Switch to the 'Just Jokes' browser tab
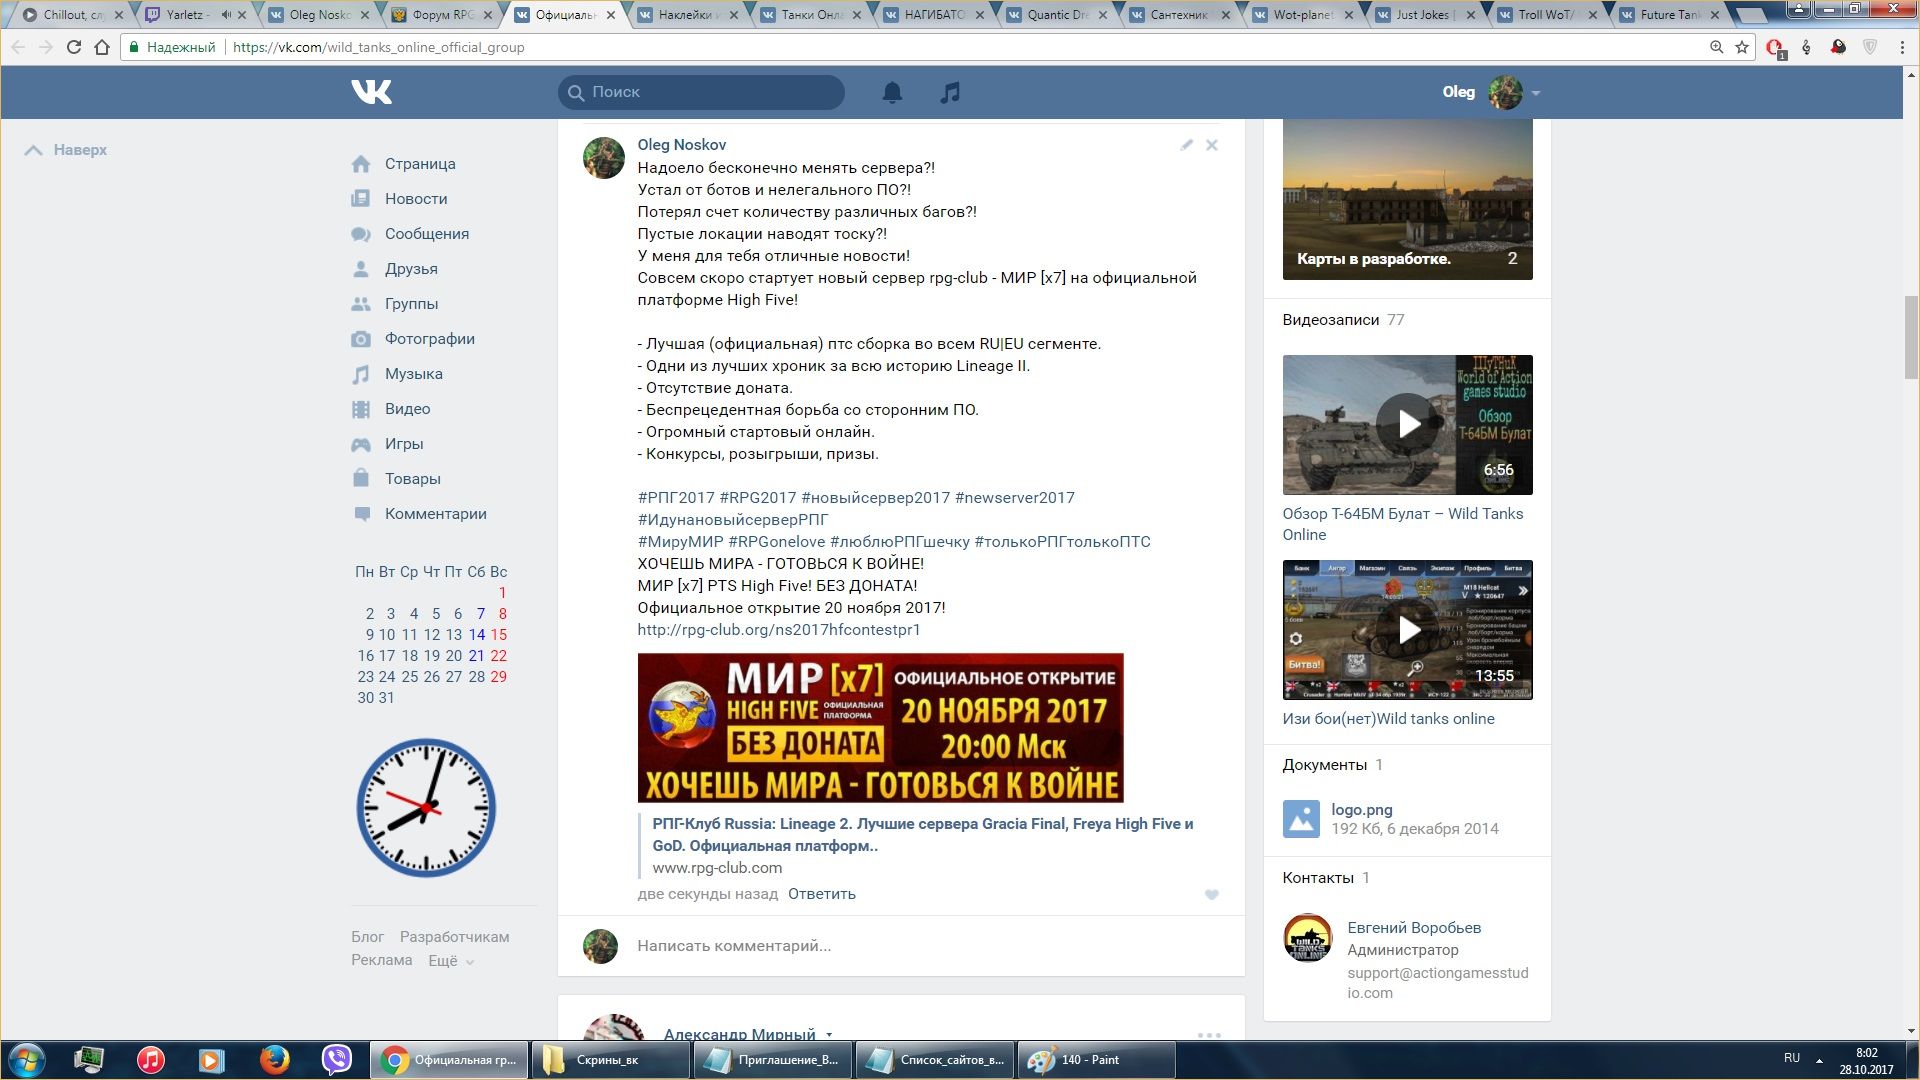 [1424, 15]
